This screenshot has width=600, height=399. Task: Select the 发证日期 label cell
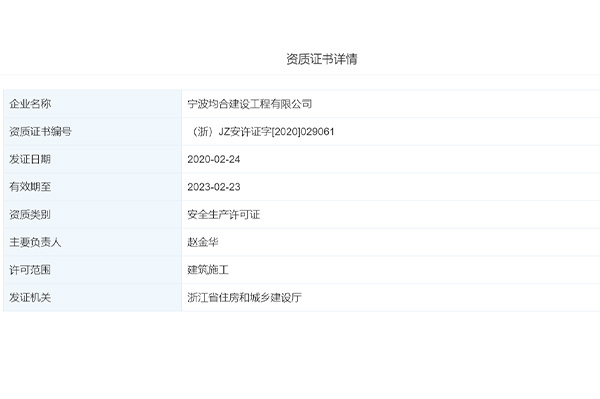tap(93, 159)
